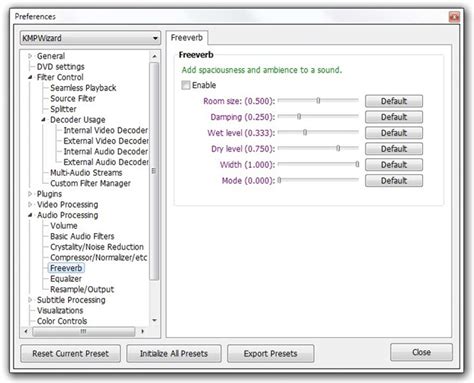
Task: Click the Dry level slider handle
Action: coord(338,148)
